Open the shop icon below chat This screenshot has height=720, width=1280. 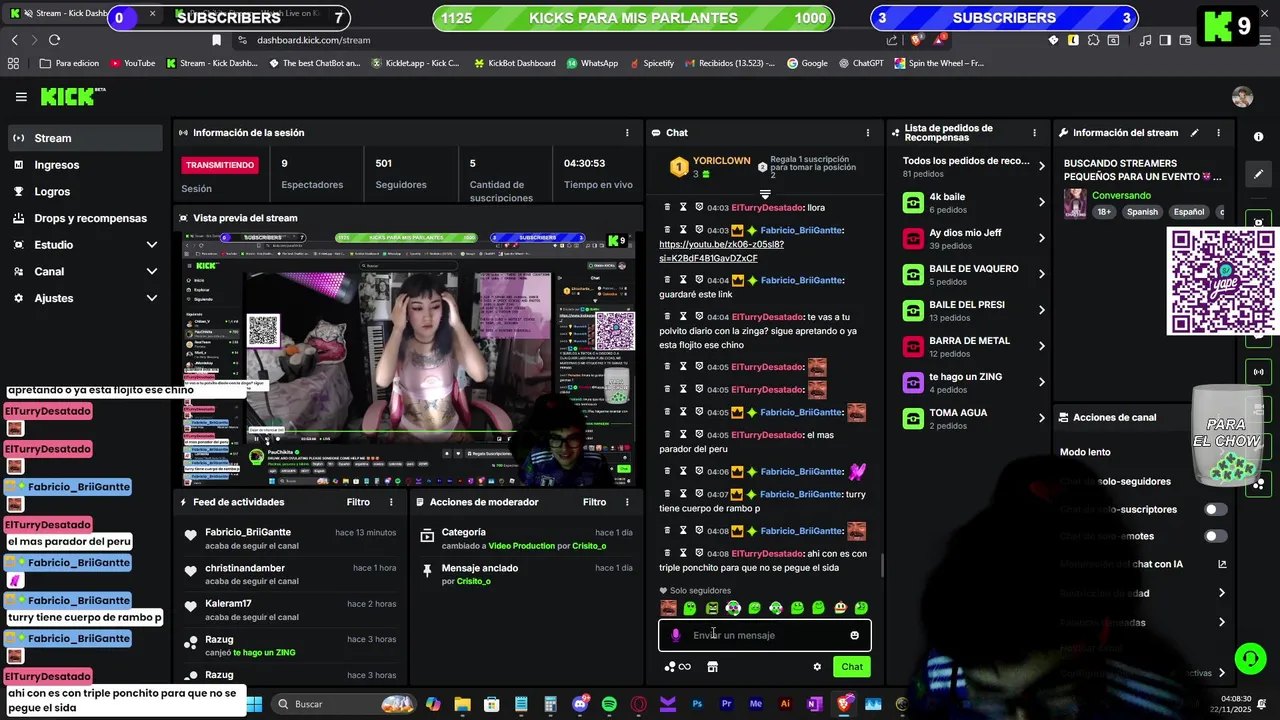coord(712,667)
